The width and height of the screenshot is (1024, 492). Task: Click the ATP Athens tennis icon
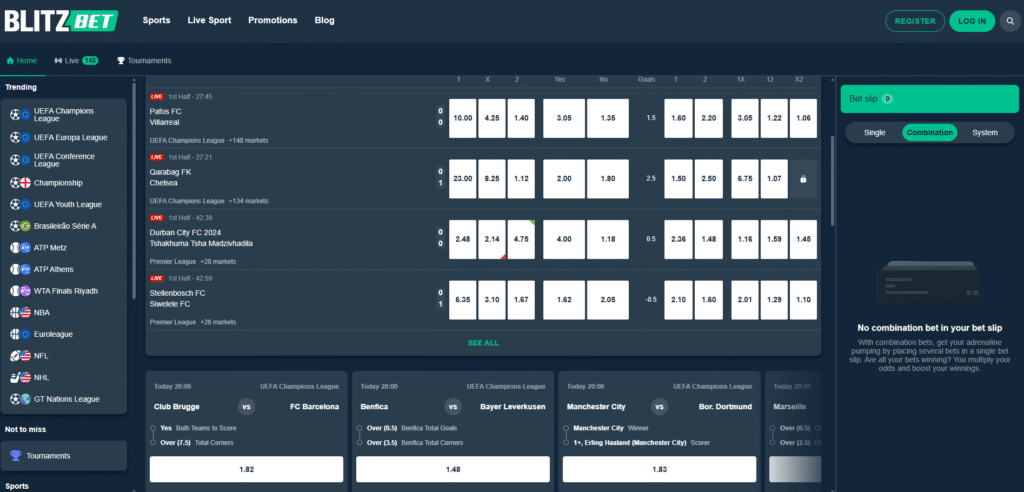pyautogui.click(x=21, y=269)
